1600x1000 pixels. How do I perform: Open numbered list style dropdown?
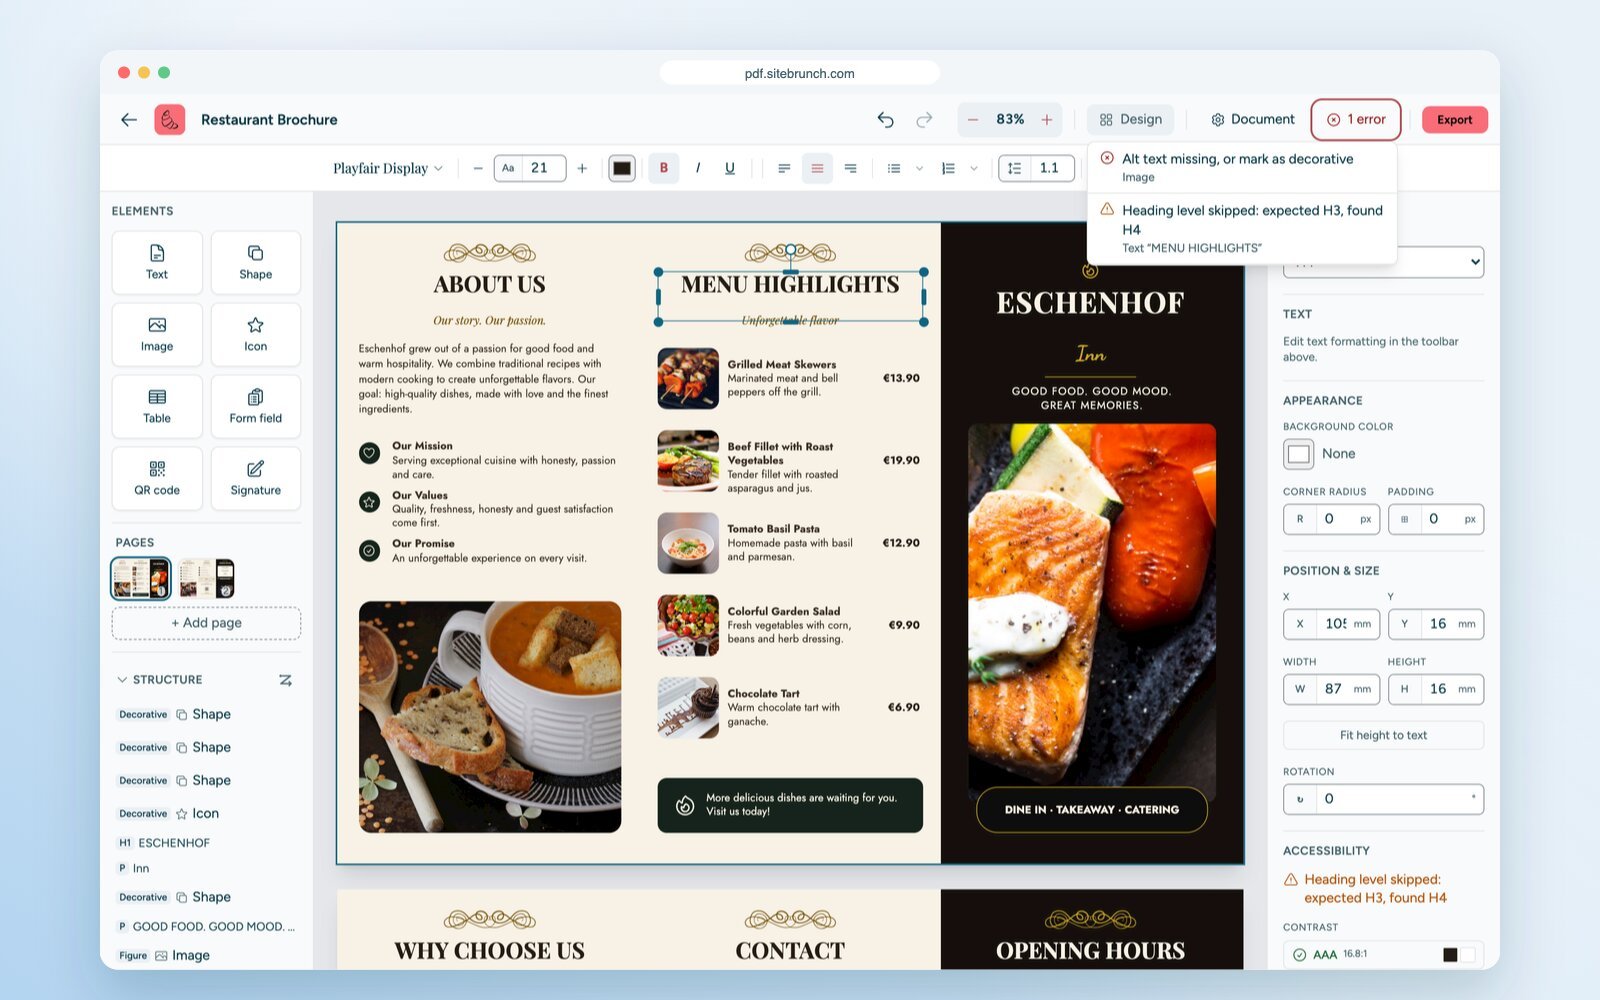(973, 168)
